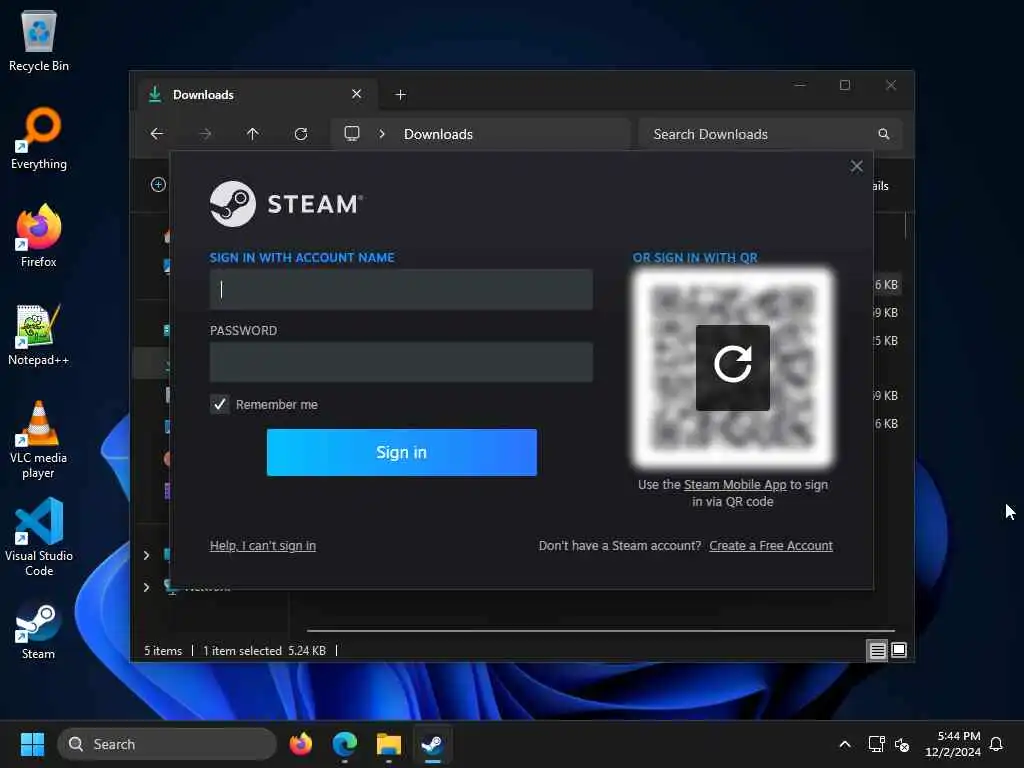Viewport: 1024px width, 768px height.
Task: Close the Steam sign-in dialog
Action: click(x=856, y=167)
